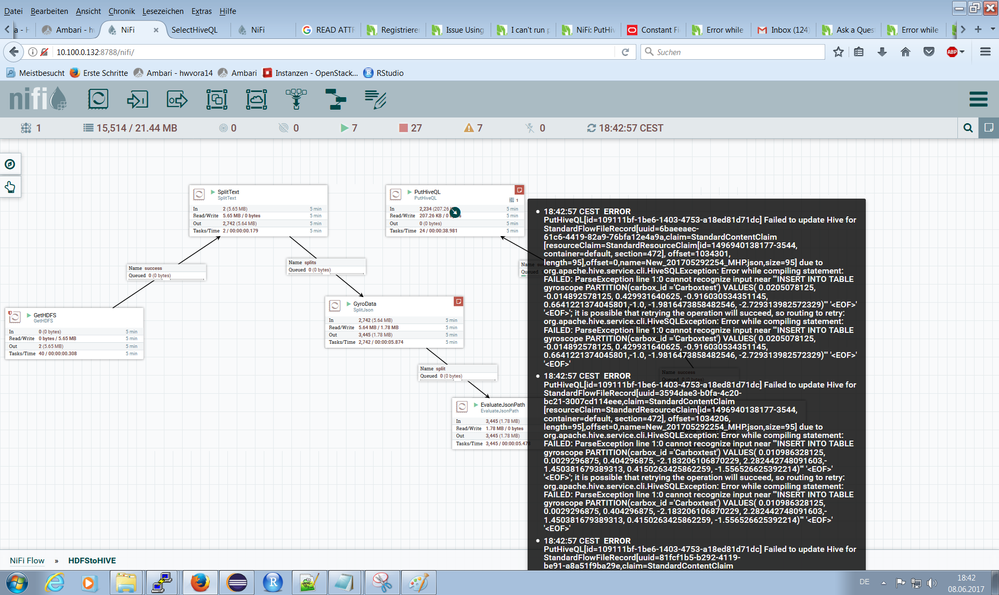Image resolution: width=999 pixels, height=595 pixels.
Task: Expand the Operate panel hand icon
Action: (x=10, y=186)
